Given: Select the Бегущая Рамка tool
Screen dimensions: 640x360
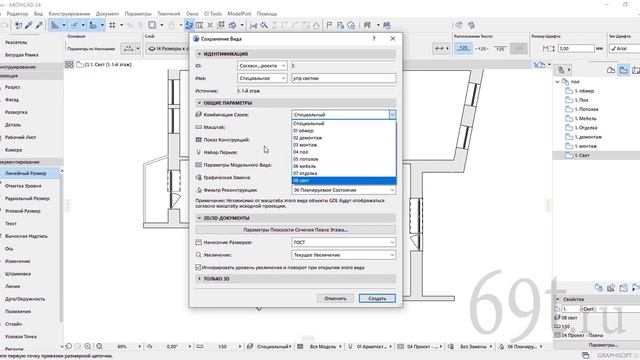Looking at the screenshot, I should pyautogui.click(x=22, y=55).
